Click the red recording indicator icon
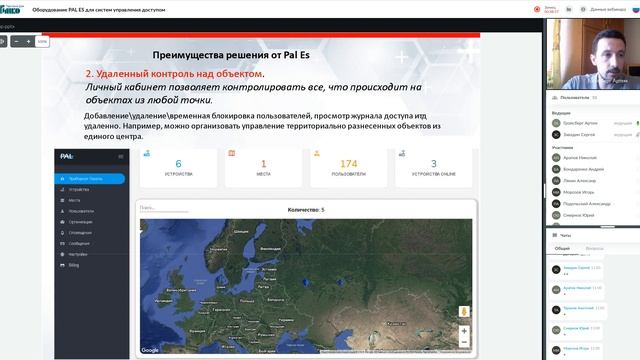This screenshot has height=360, width=640. click(x=537, y=9)
